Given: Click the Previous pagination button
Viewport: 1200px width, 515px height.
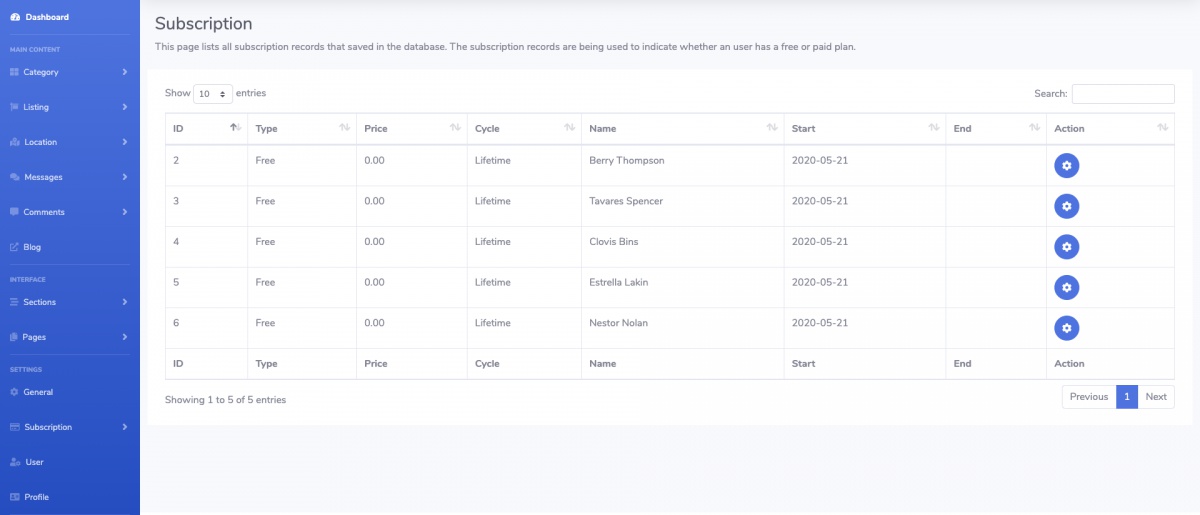Looking at the screenshot, I should 1088,397.
